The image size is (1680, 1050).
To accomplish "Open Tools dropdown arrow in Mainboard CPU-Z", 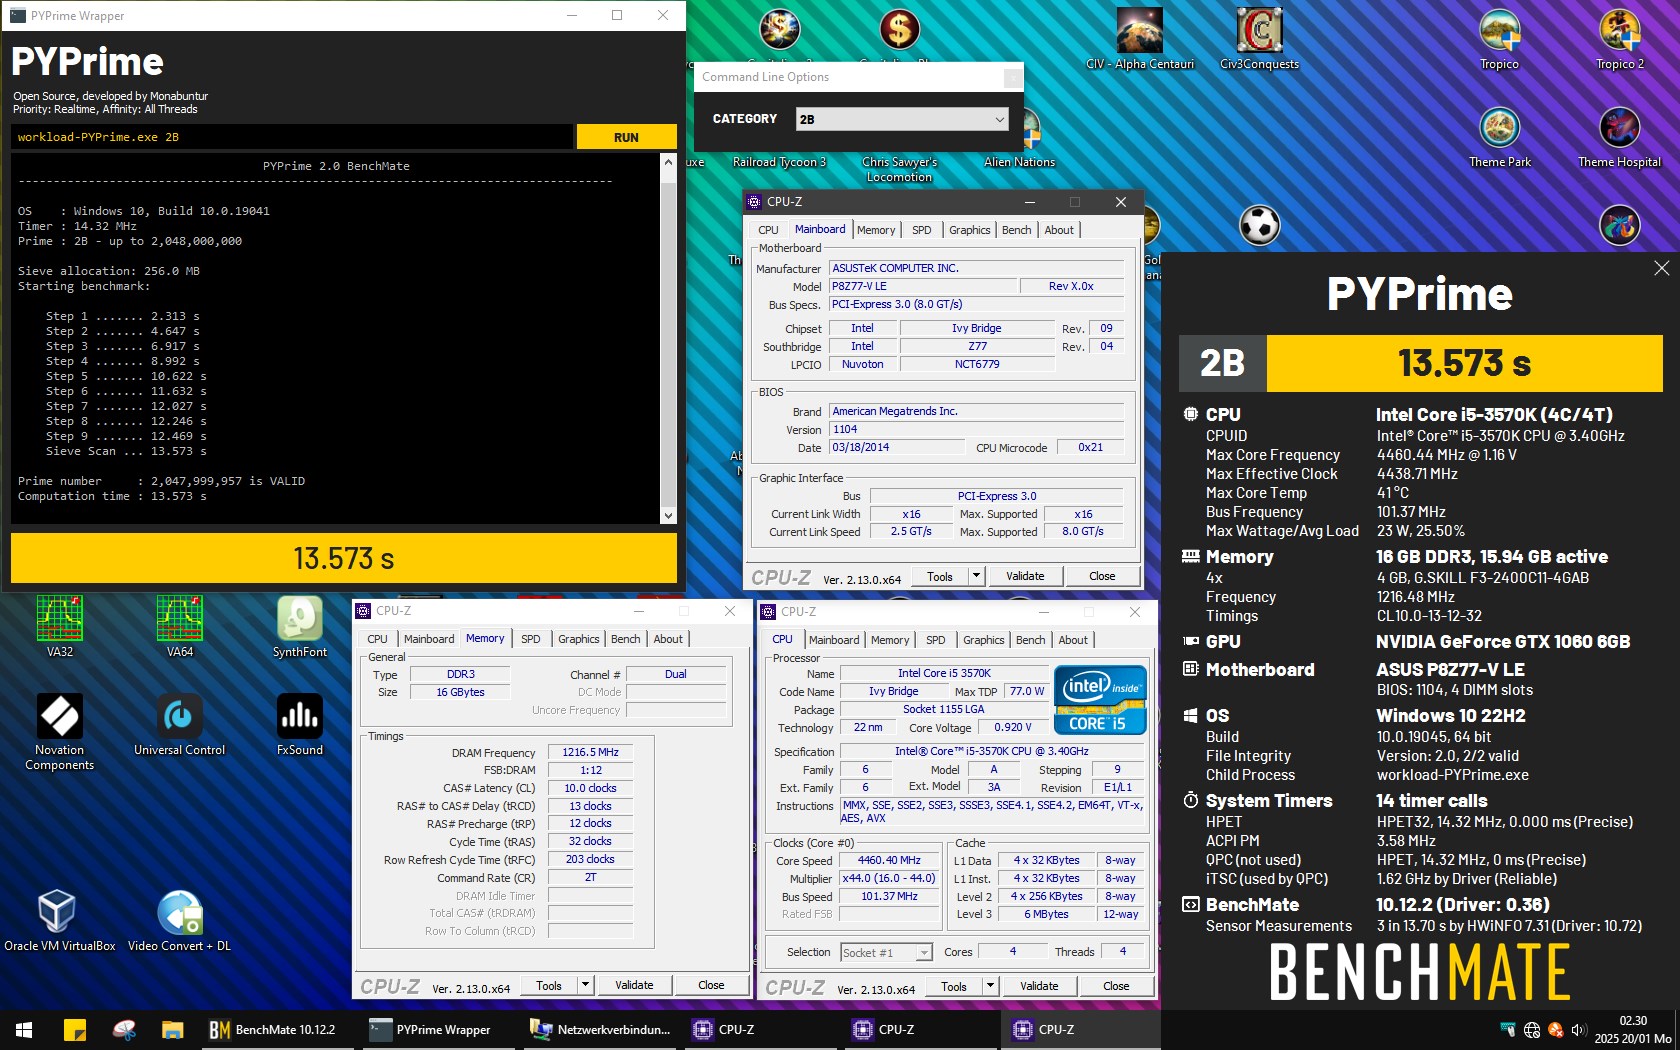I will click(976, 576).
